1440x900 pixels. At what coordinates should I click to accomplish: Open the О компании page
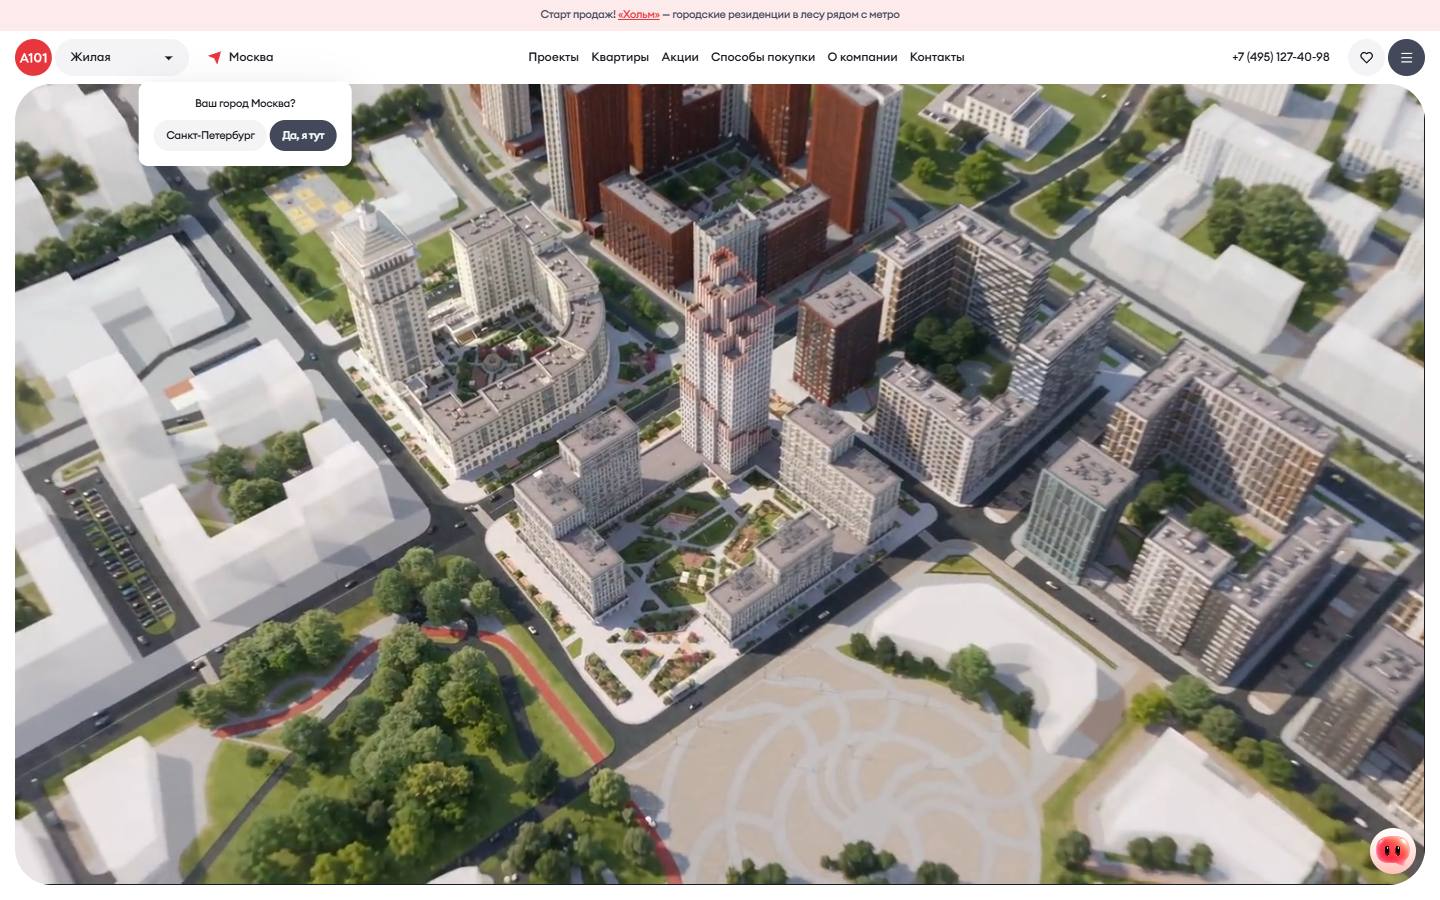pyautogui.click(x=862, y=57)
